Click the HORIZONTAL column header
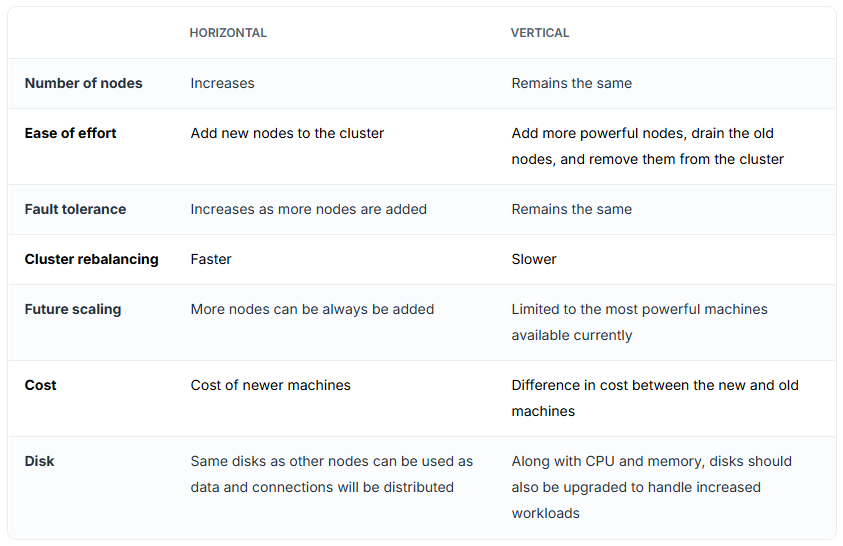 coord(228,33)
